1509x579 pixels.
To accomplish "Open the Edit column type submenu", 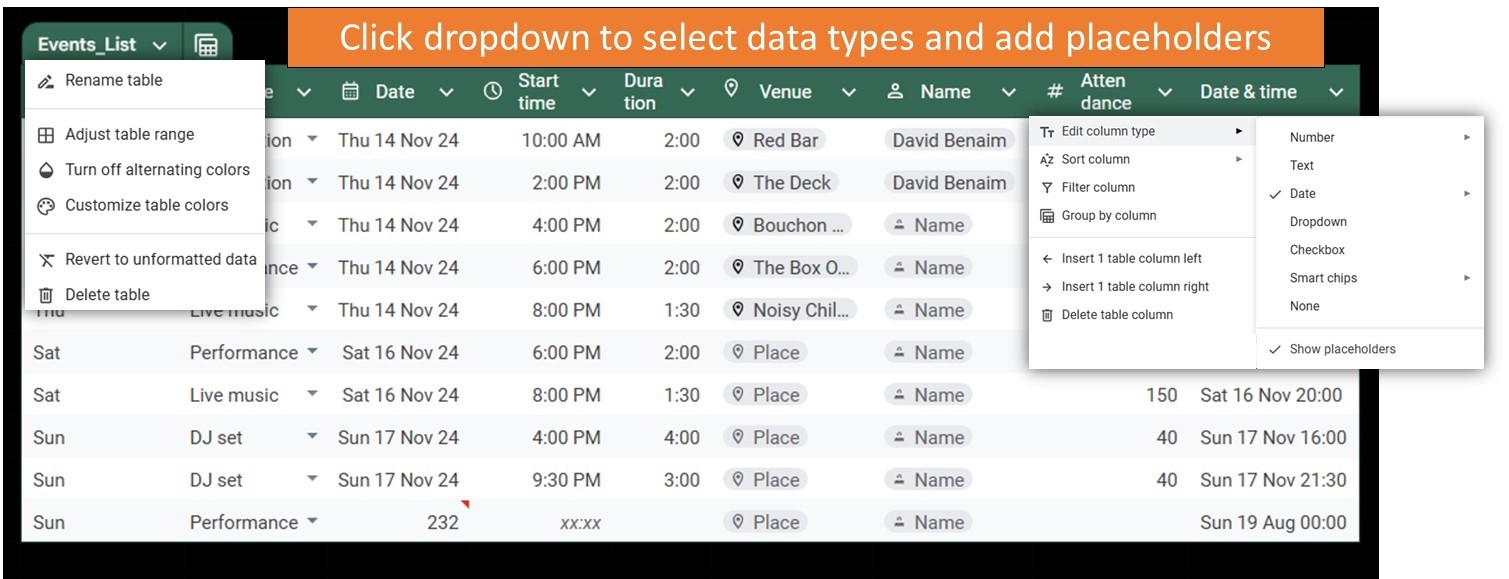I will (x=1108, y=131).
